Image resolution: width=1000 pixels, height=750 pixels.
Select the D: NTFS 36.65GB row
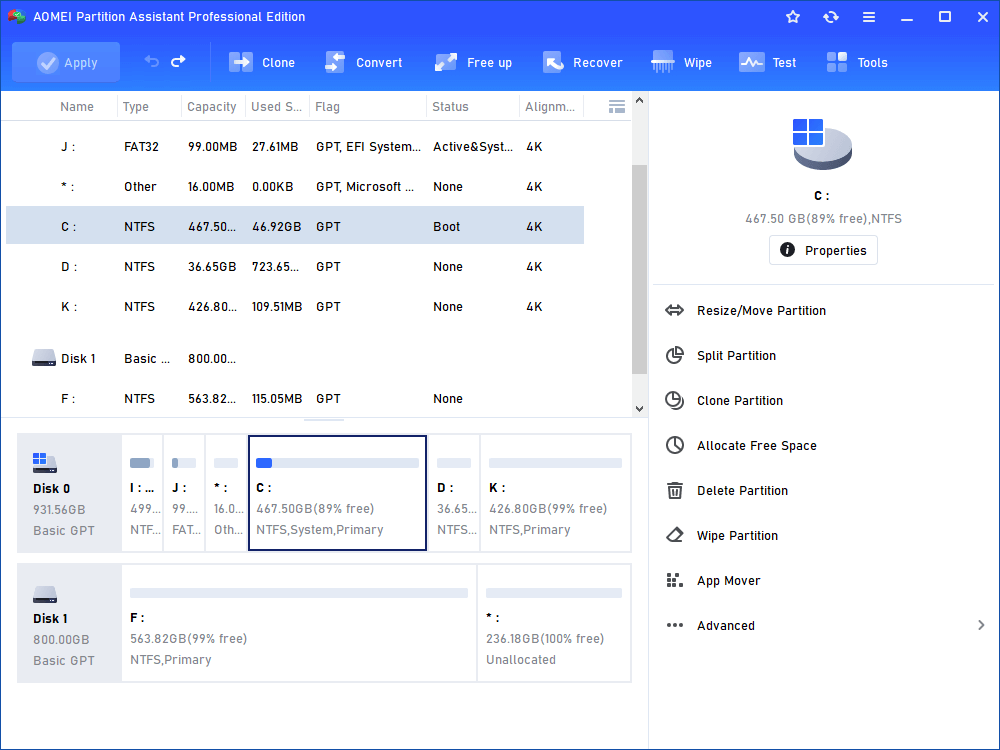295,267
